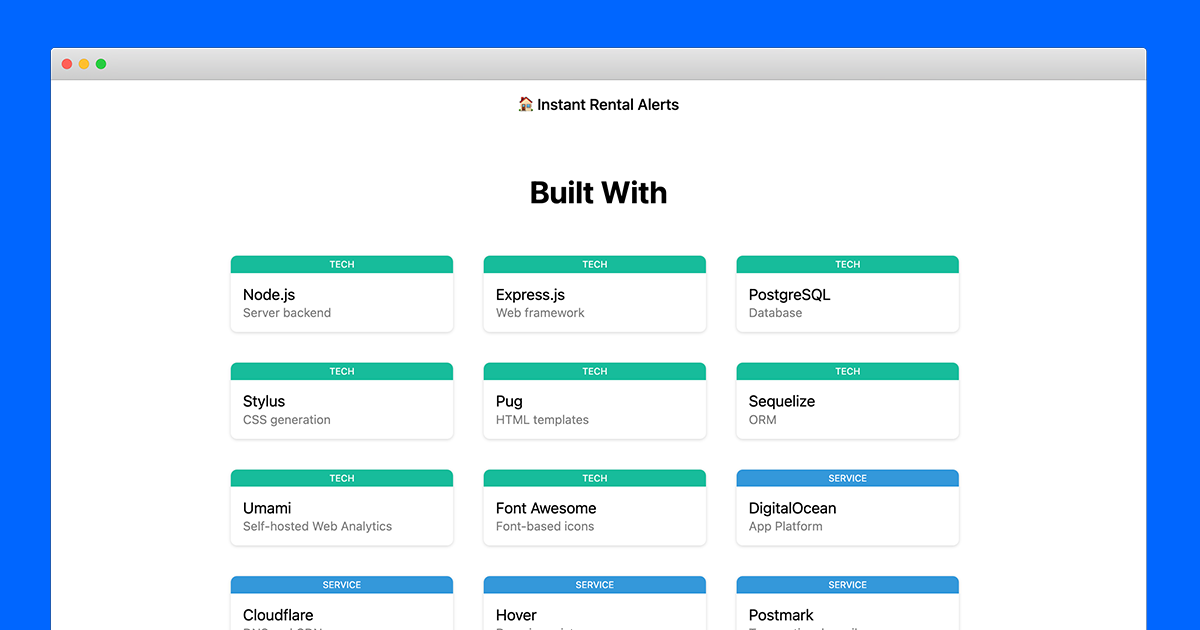Viewport: 1200px width, 630px height.
Task: Click the 'Database' description under PostgreSQL
Action: coord(775,313)
